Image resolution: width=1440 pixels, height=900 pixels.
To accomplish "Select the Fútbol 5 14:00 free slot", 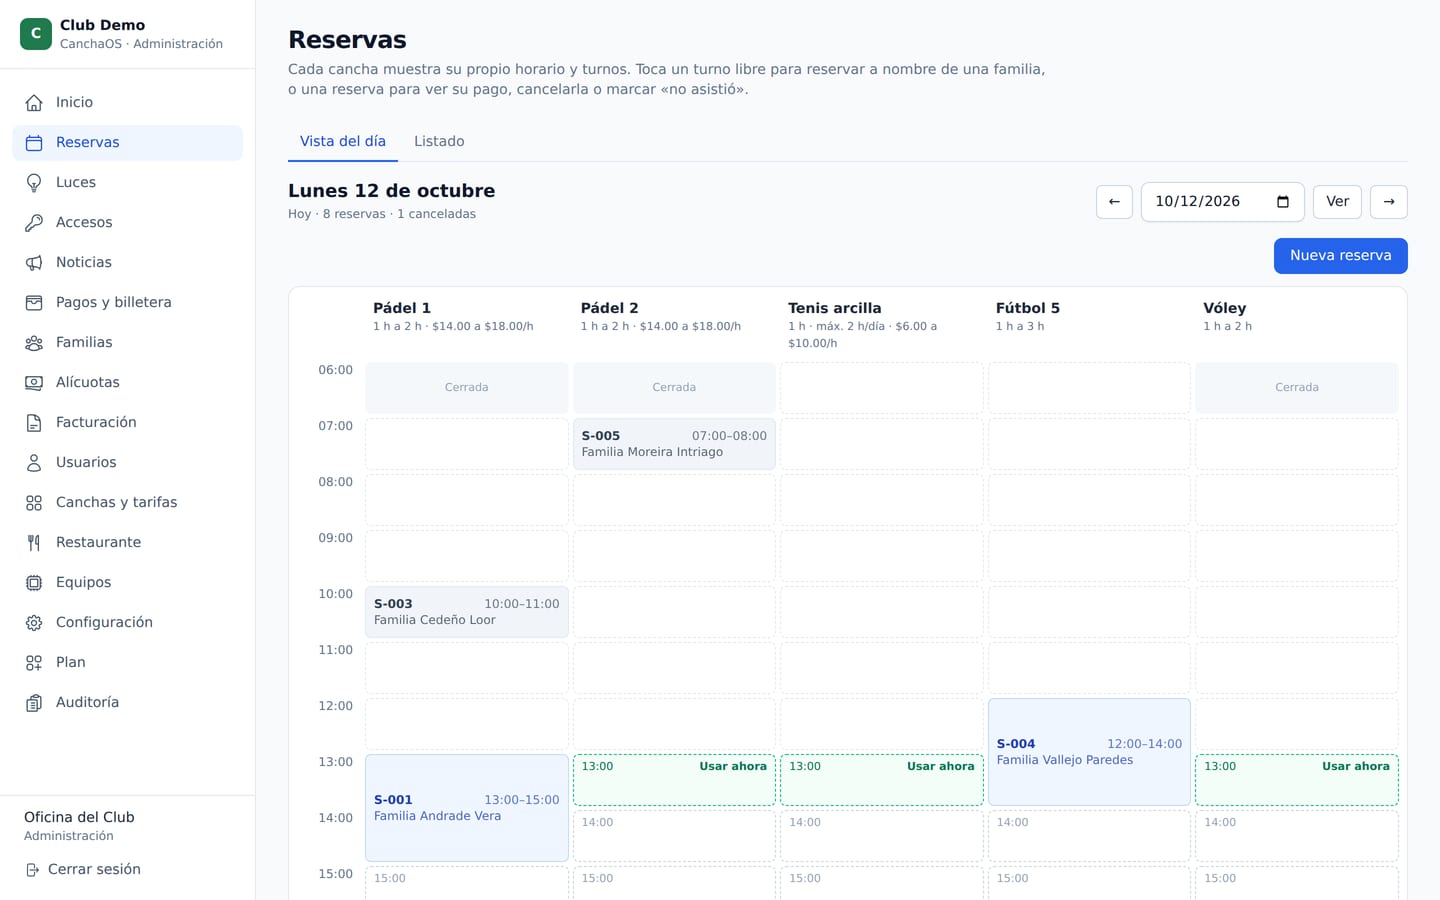I will point(1089,836).
